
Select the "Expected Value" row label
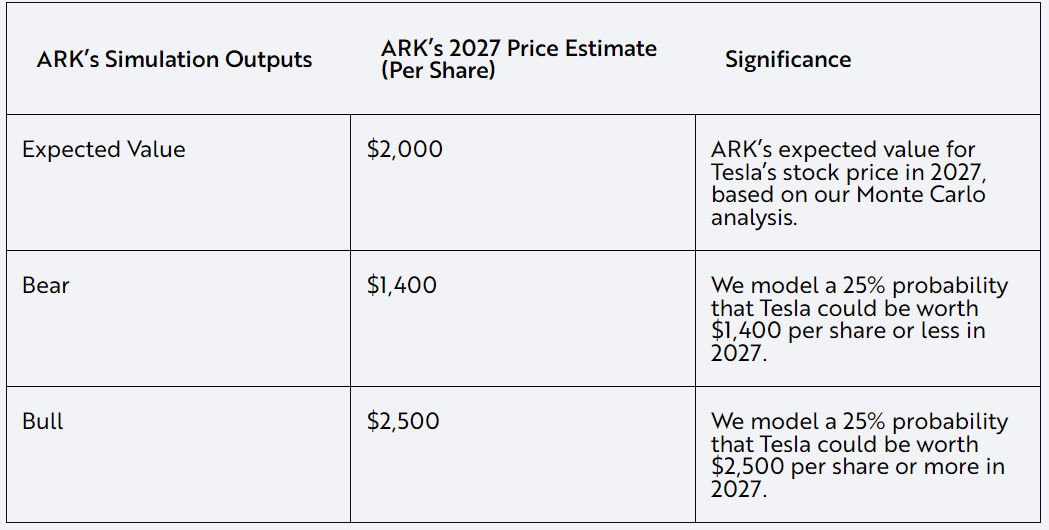104,149
